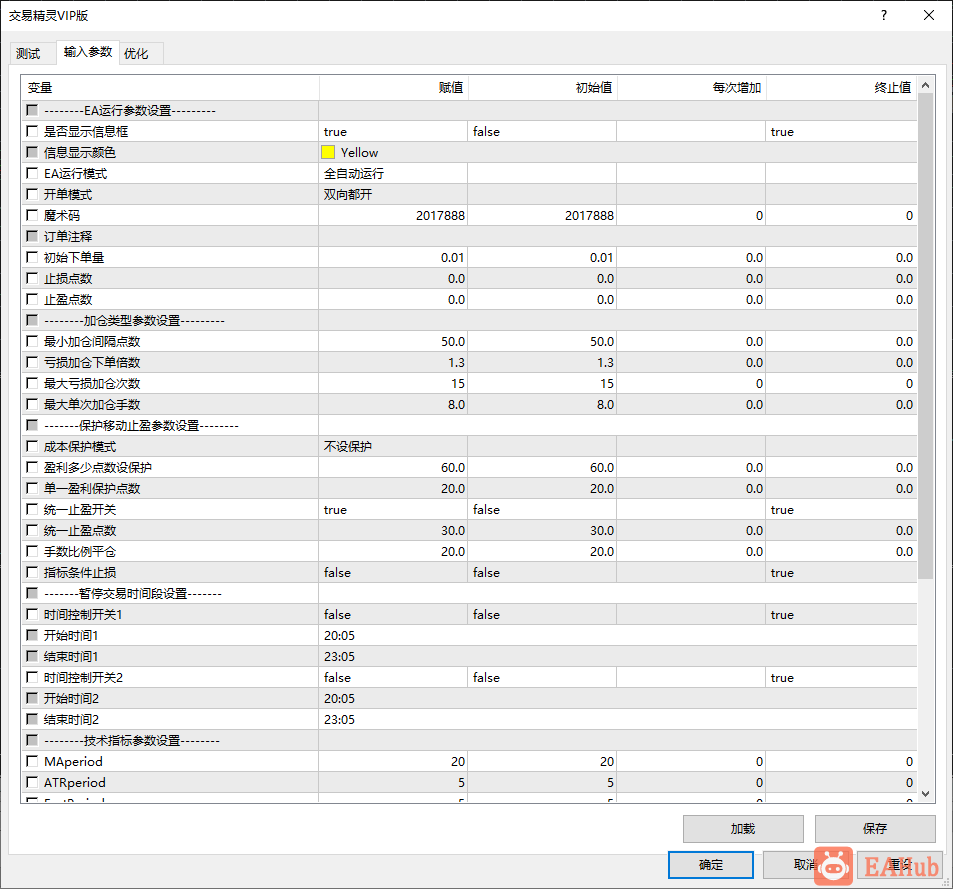The width and height of the screenshot is (953, 892).
Task: Check the 最大亏损加仓次数 checkbox
Action: point(32,383)
